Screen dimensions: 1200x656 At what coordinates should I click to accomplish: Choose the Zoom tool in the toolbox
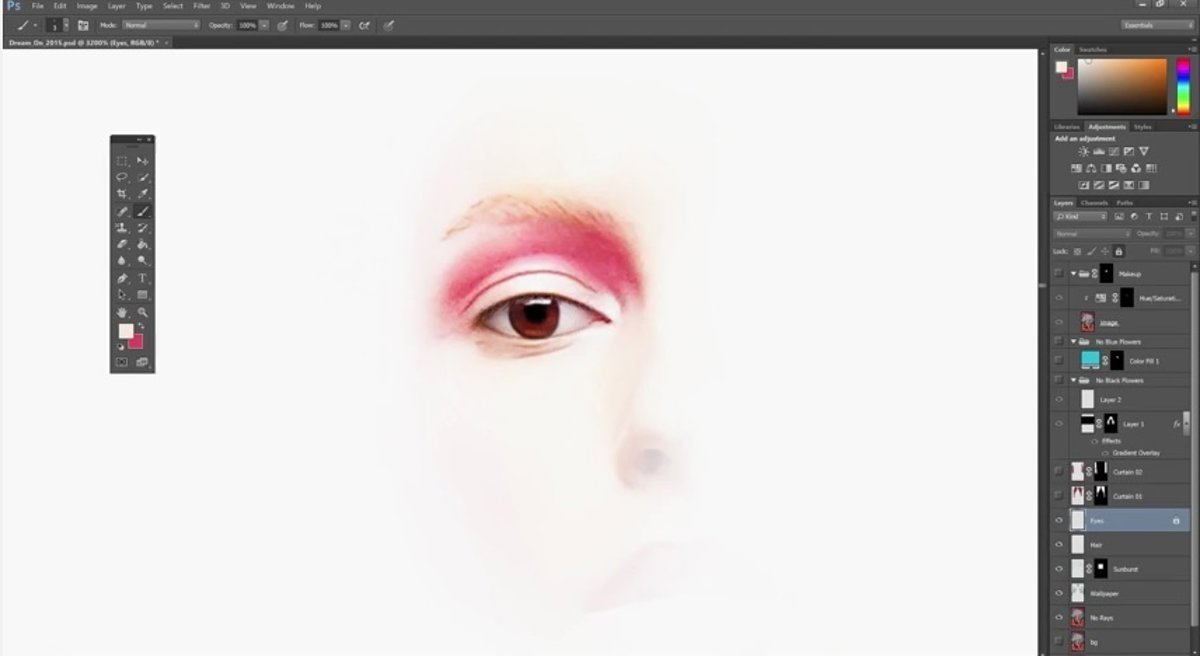[143, 313]
